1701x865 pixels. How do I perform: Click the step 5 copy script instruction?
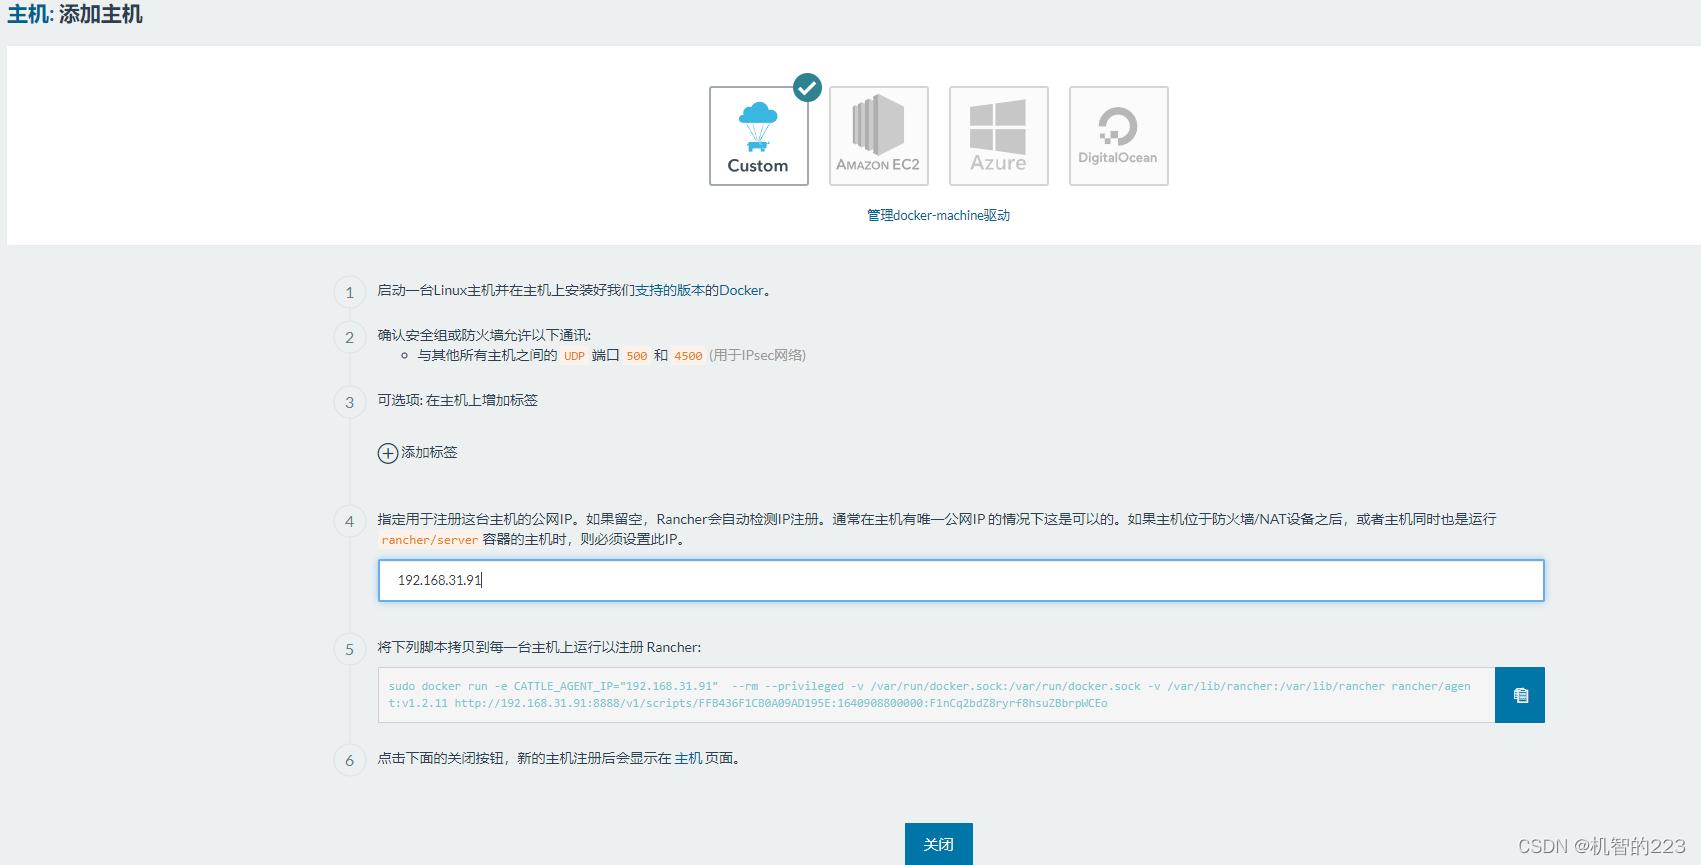[539, 647]
